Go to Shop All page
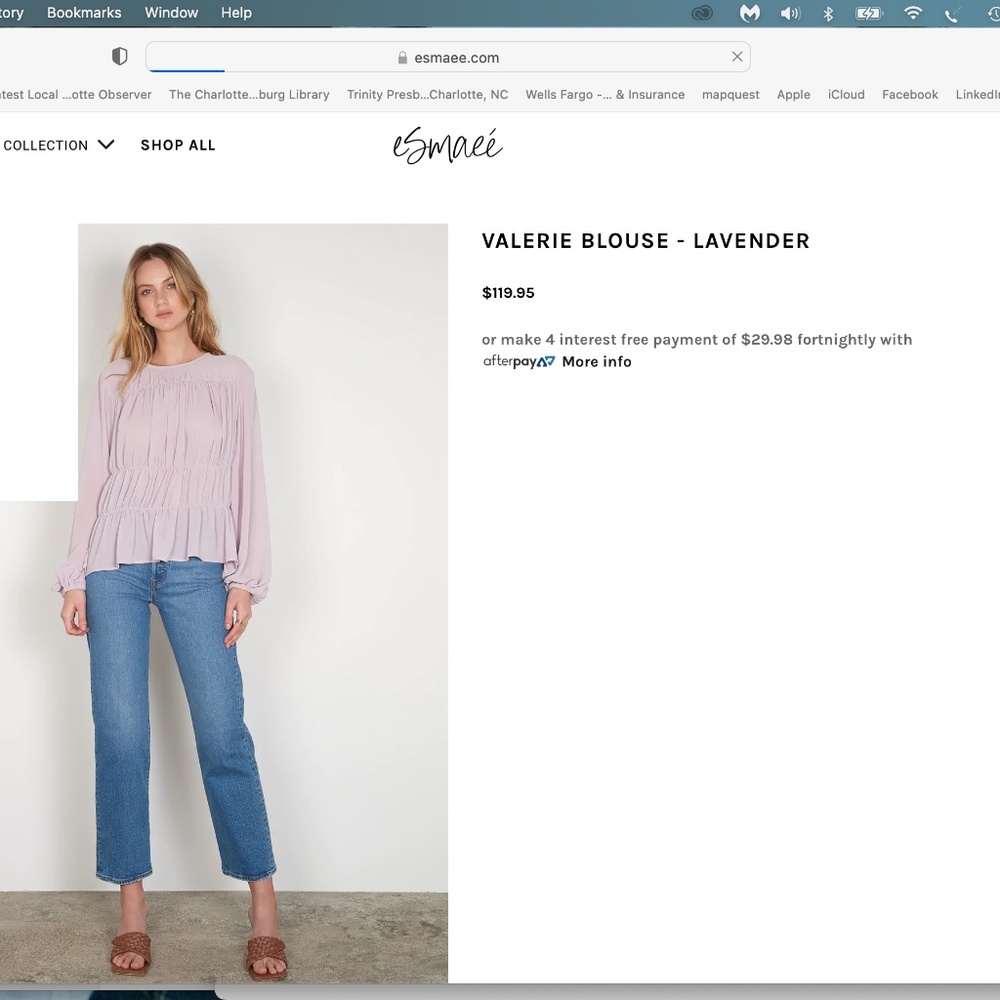The image size is (1000, 1000). pyautogui.click(x=178, y=145)
